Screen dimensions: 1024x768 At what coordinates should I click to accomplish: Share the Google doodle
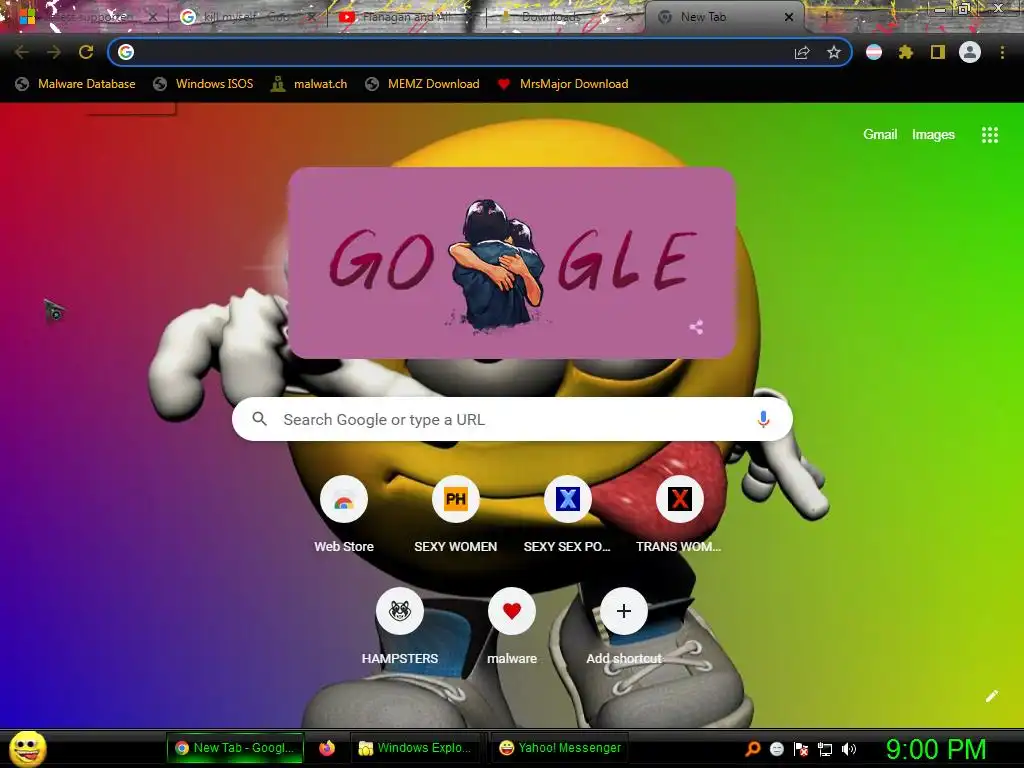(696, 327)
